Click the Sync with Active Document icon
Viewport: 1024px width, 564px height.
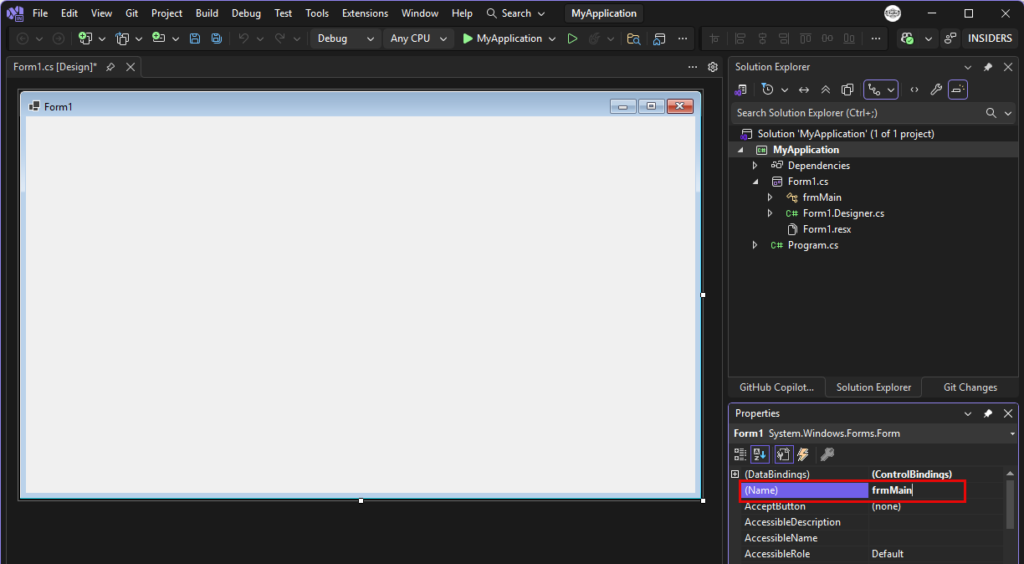(x=804, y=90)
